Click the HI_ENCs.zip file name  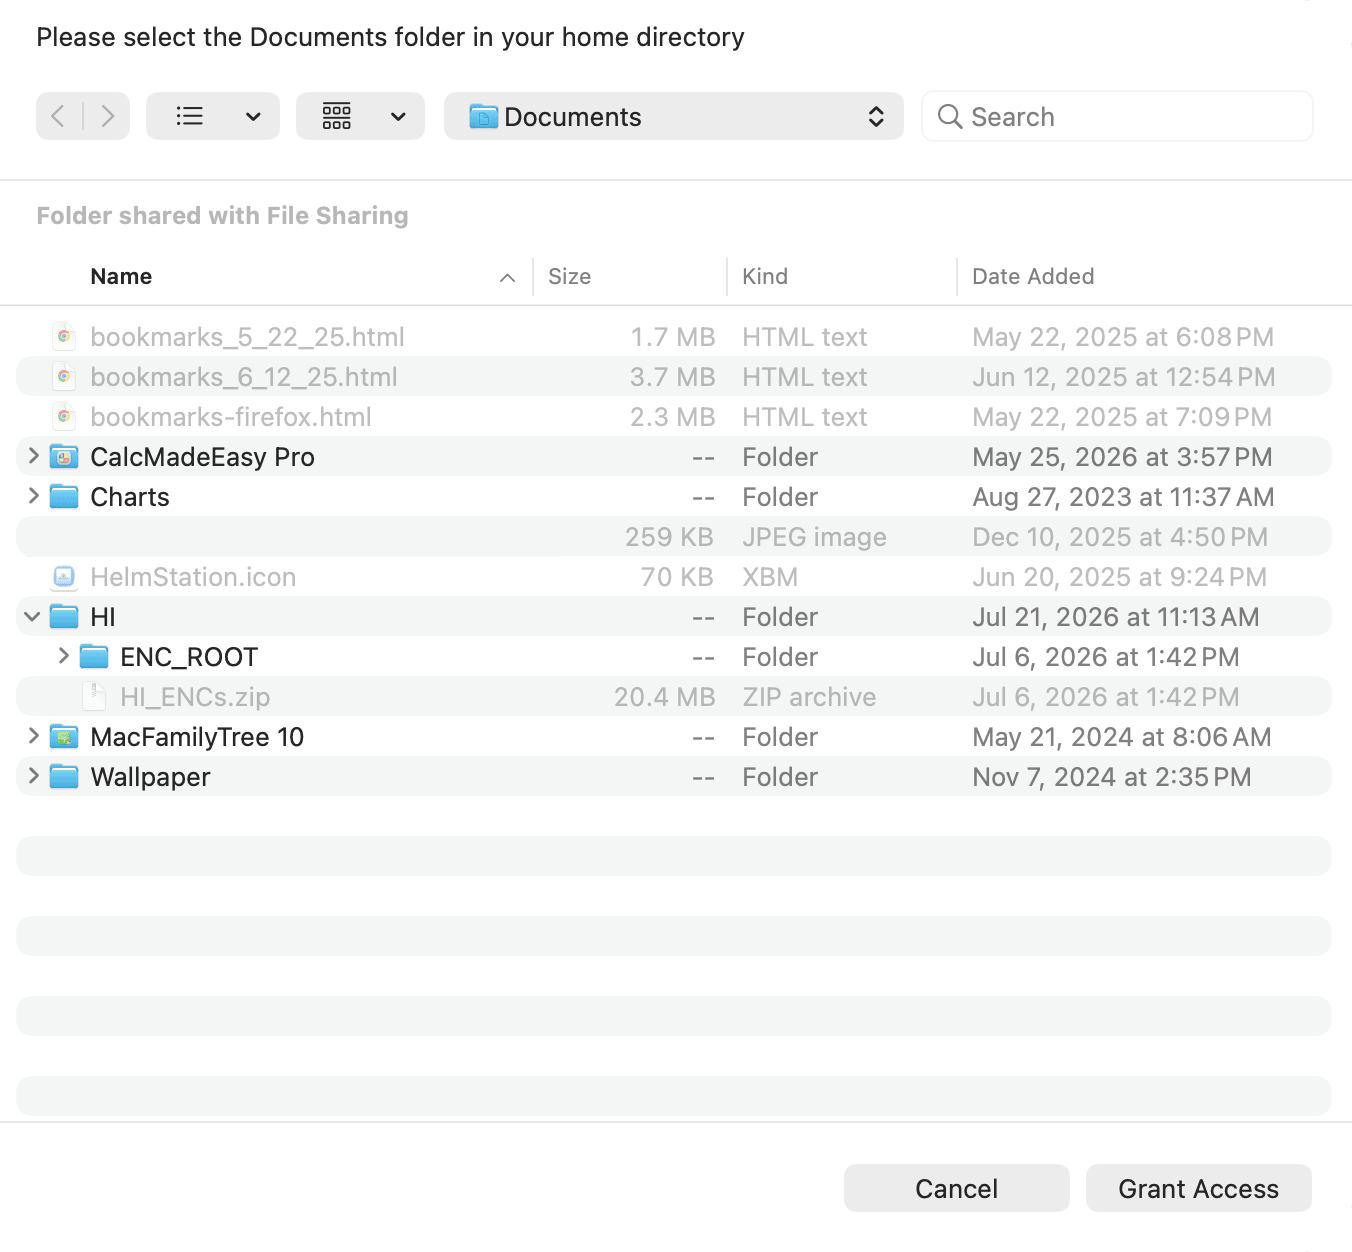[x=195, y=697]
